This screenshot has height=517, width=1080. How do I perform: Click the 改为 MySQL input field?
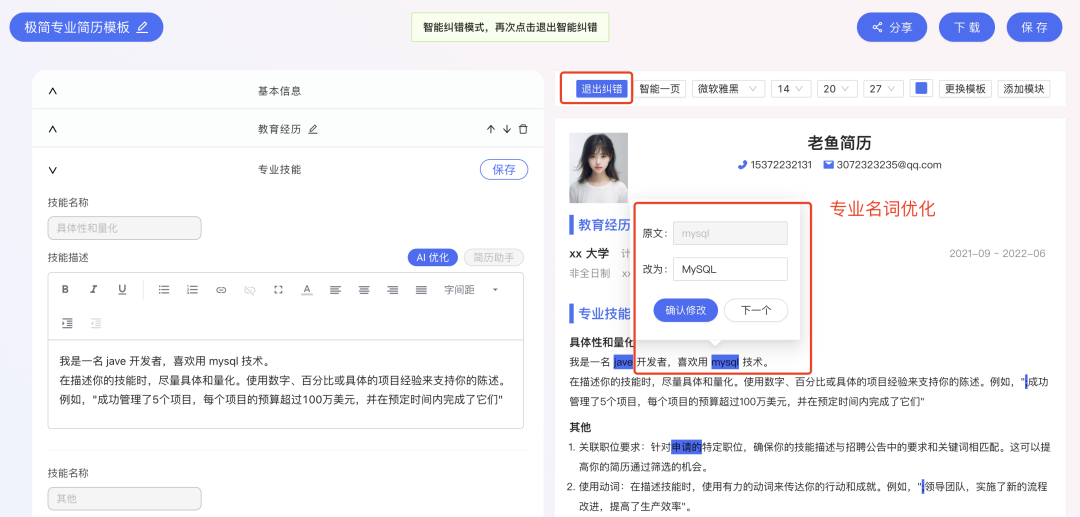click(x=730, y=269)
